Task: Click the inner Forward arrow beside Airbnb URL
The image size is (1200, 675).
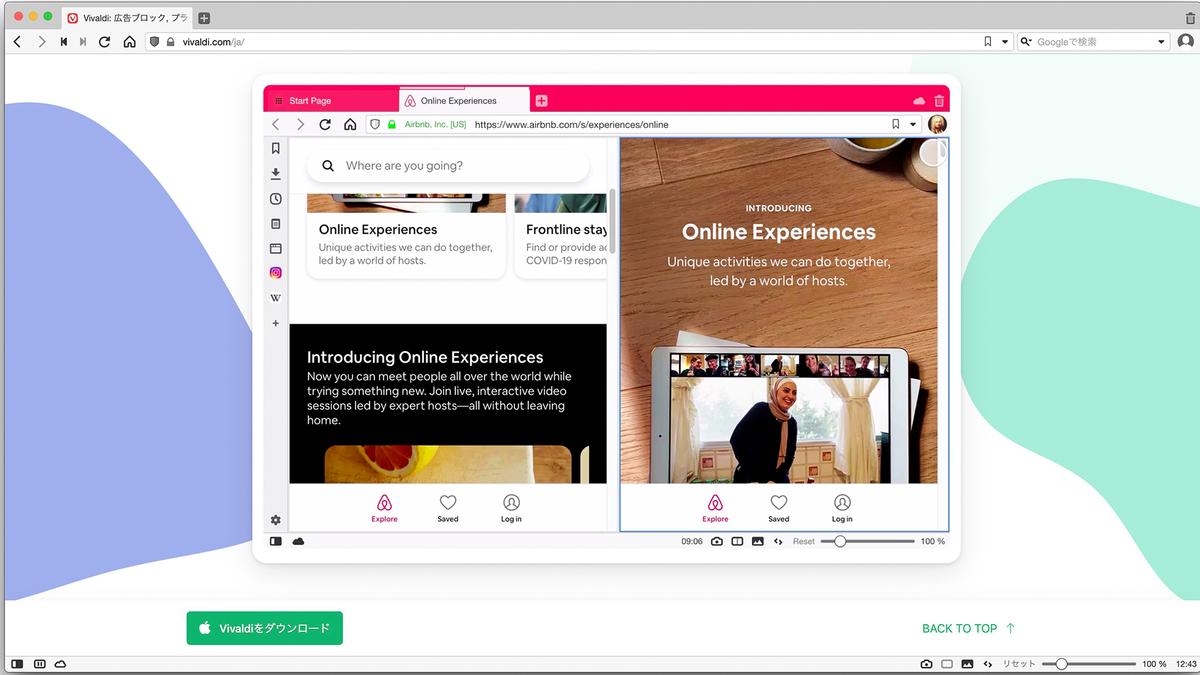Action: (x=300, y=125)
